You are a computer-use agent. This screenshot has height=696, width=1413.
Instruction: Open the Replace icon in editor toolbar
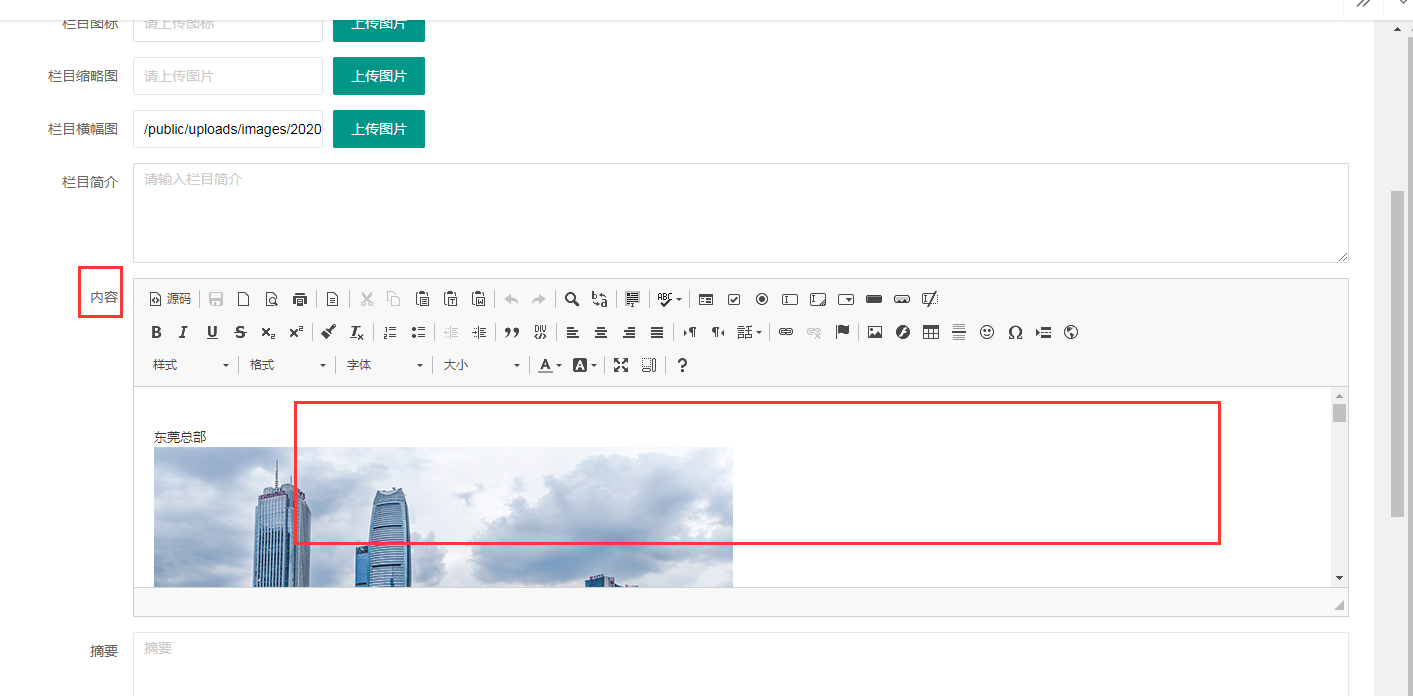(599, 299)
